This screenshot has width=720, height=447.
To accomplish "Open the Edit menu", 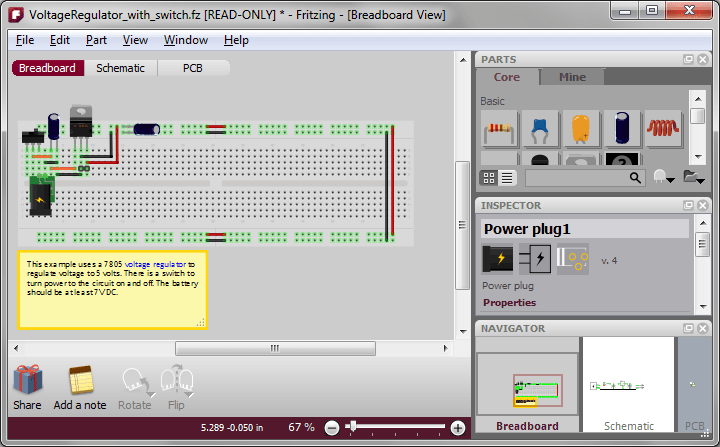I will (60, 40).
